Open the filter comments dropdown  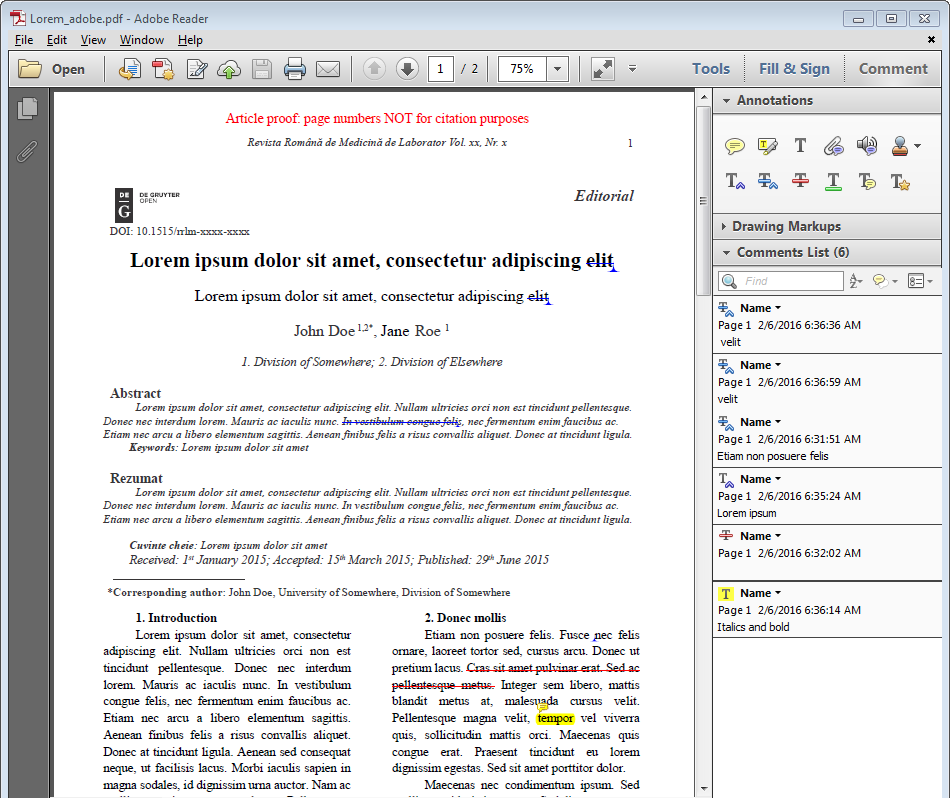(x=885, y=281)
